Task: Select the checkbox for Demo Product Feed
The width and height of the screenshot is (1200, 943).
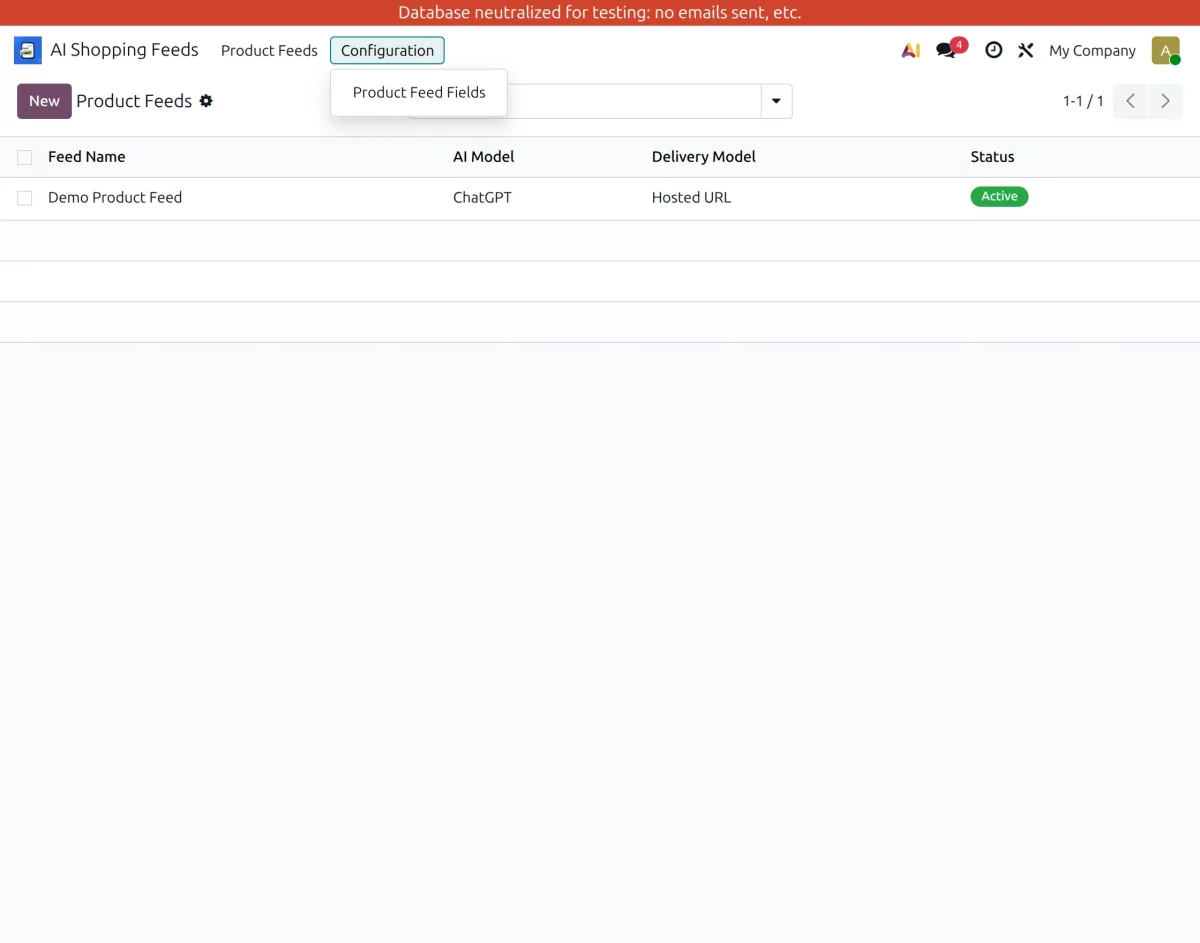Action: [24, 197]
